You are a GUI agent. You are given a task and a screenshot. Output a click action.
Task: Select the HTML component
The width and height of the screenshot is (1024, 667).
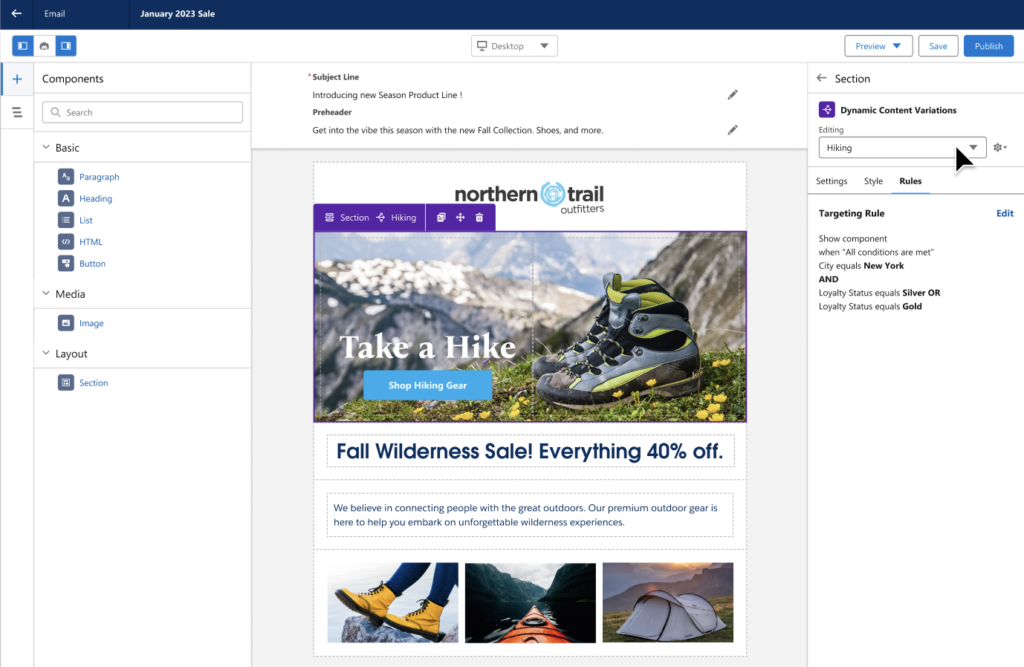pyautogui.click(x=90, y=242)
